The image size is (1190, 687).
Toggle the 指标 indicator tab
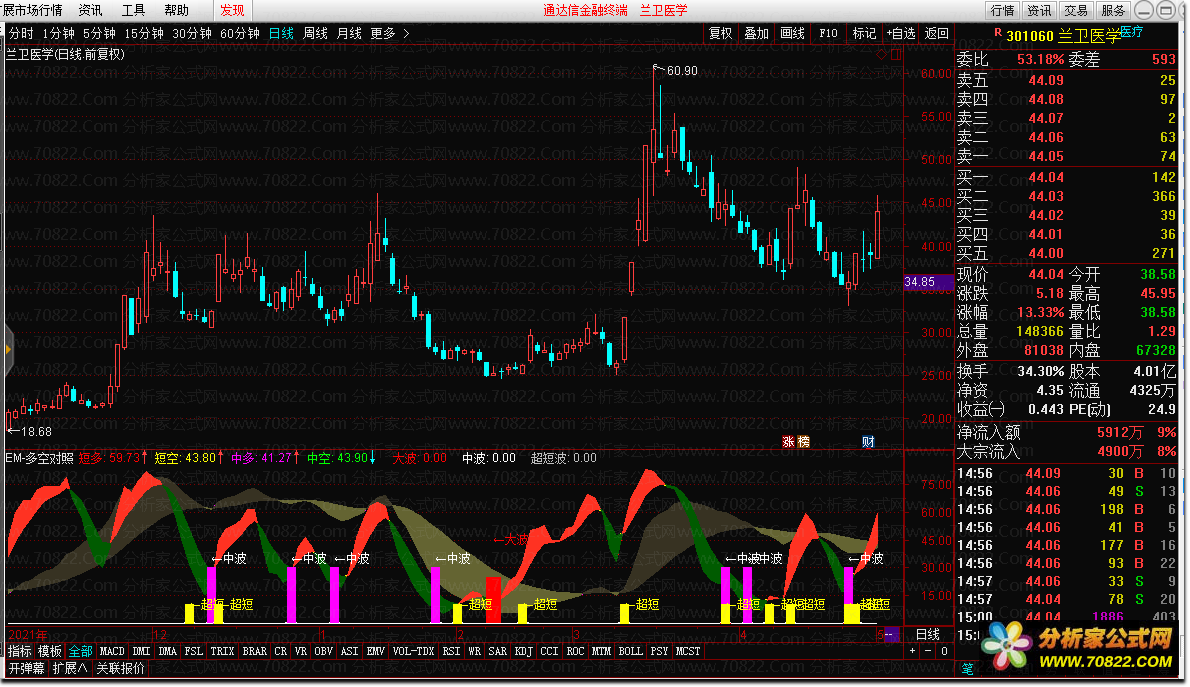coord(20,651)
